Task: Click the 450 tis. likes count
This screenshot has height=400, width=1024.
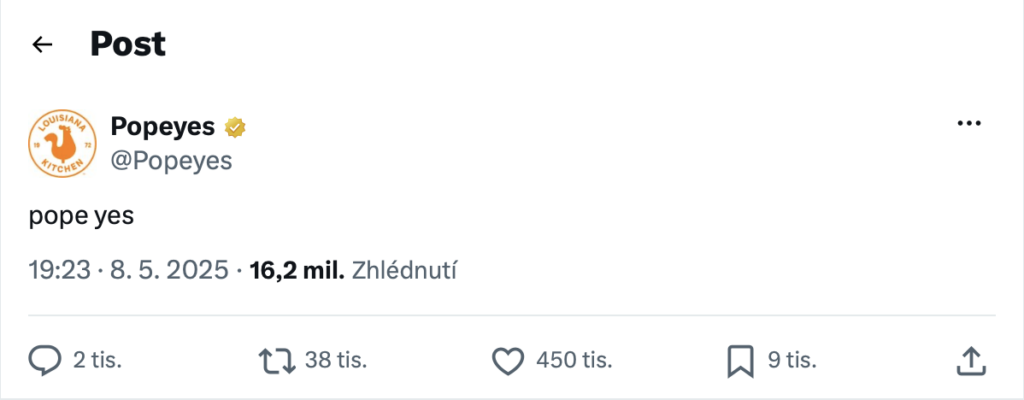Action: 574,359
